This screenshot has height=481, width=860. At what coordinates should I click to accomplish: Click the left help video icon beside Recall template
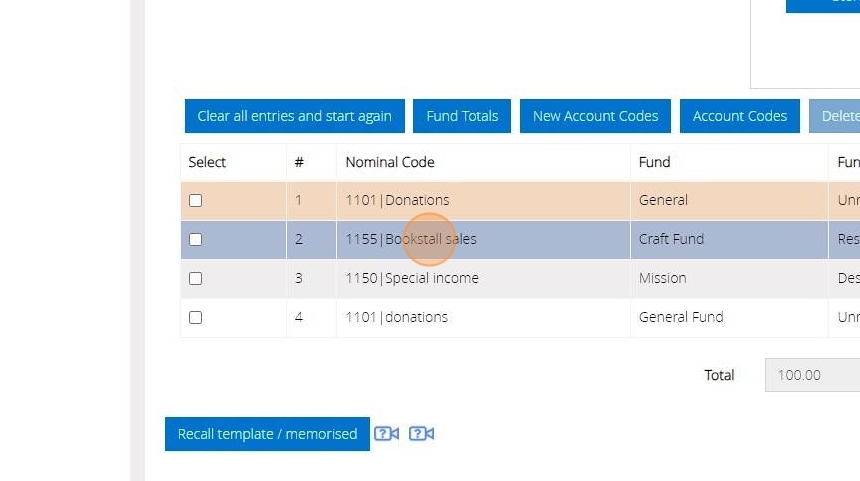[x=386, y=433]
